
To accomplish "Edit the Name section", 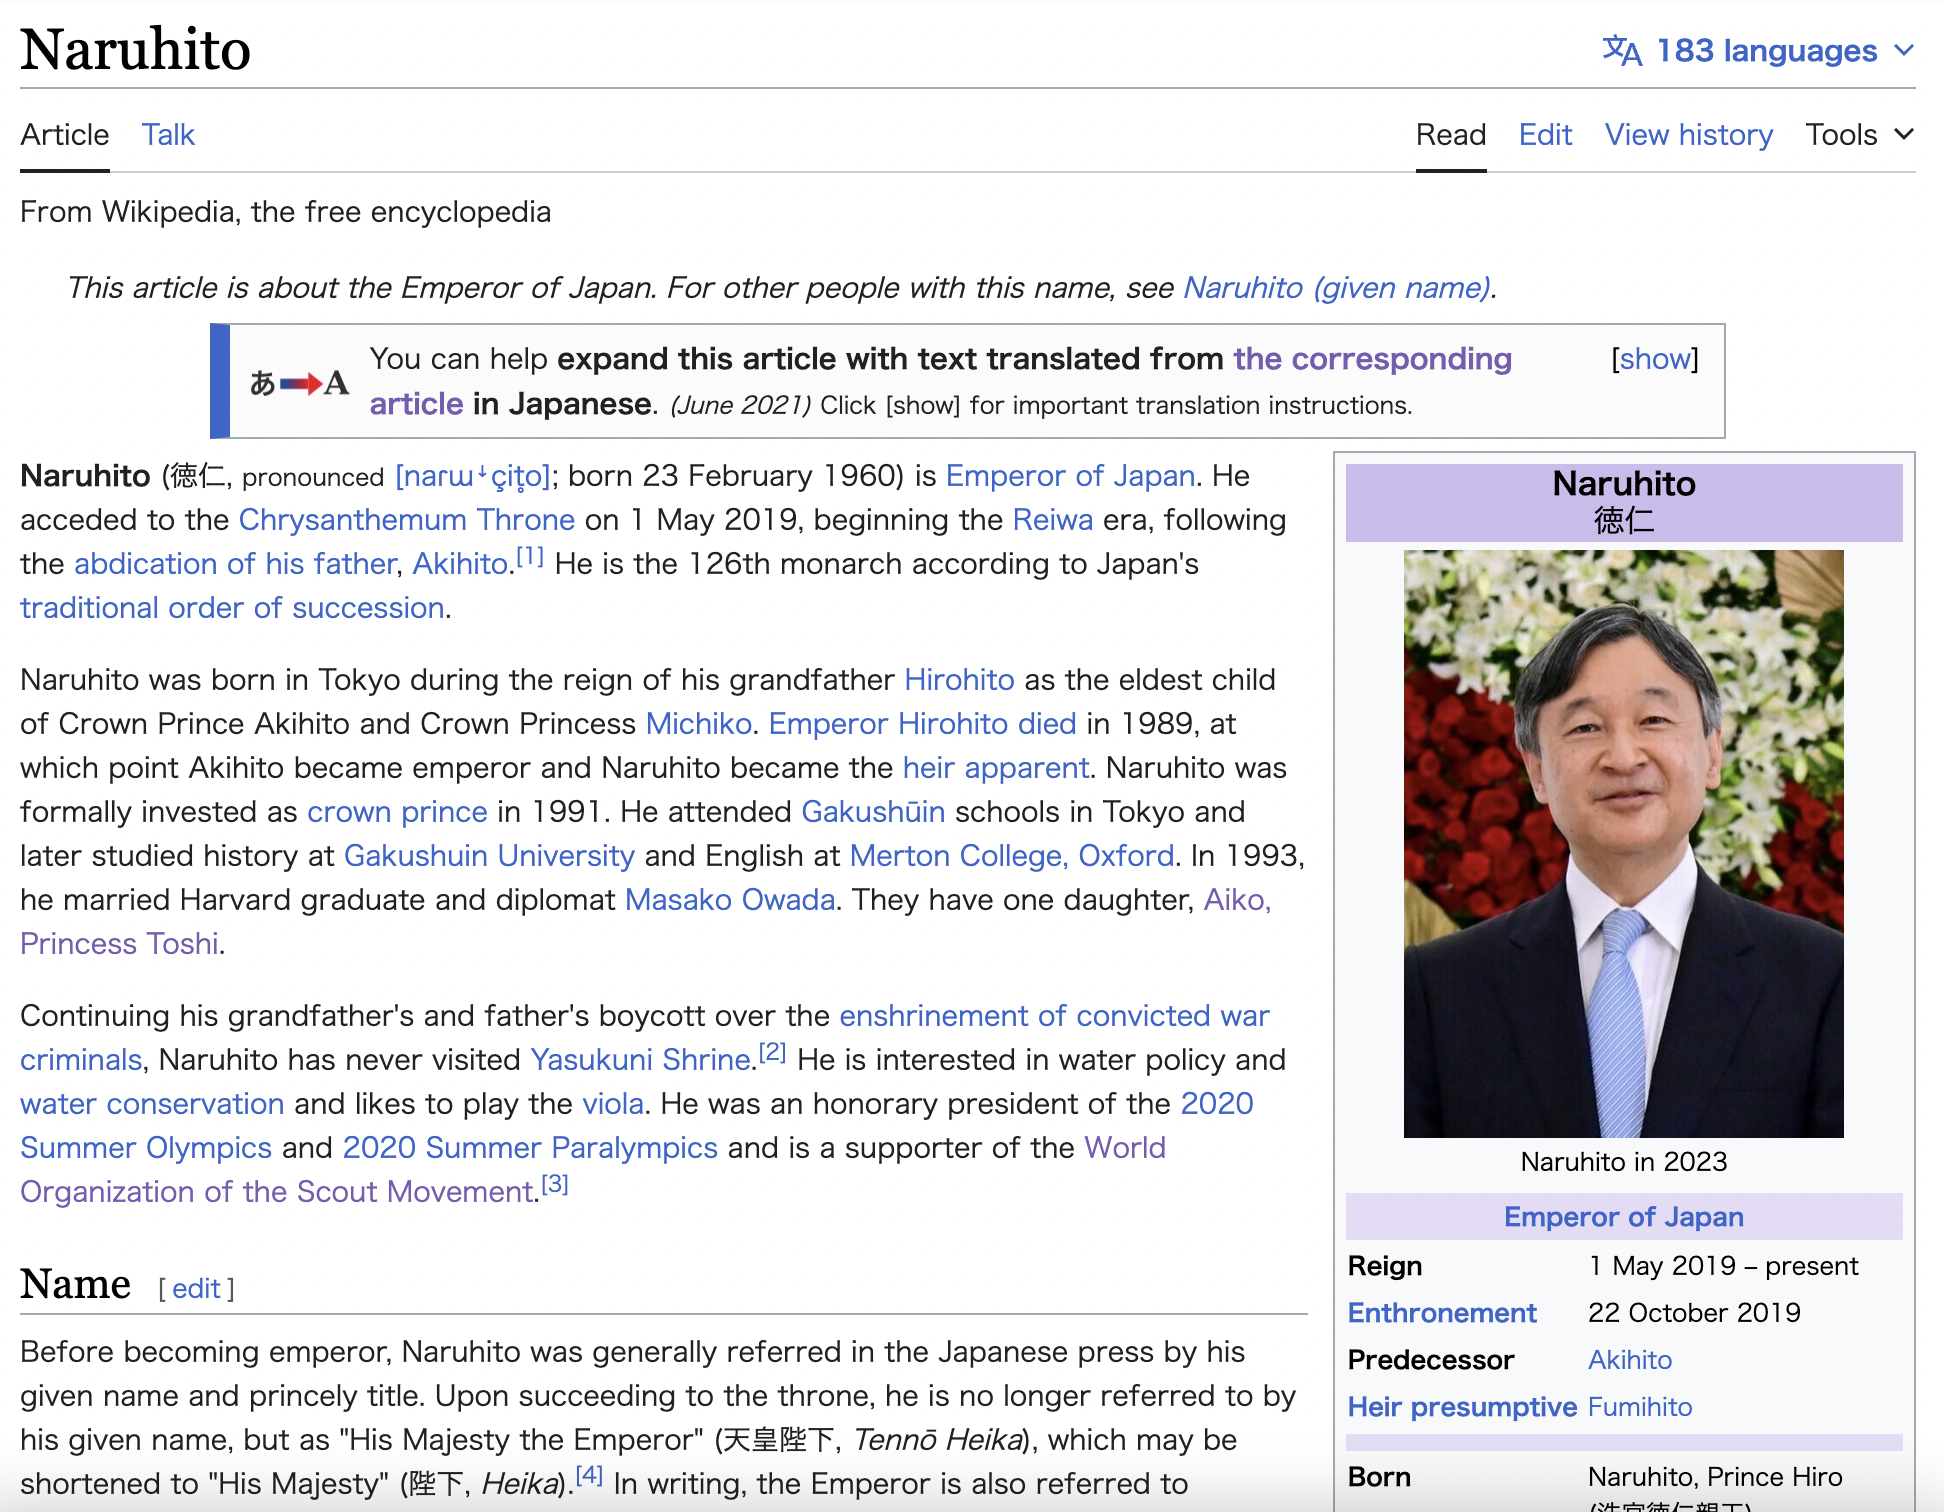I will tap(196, 1288).
